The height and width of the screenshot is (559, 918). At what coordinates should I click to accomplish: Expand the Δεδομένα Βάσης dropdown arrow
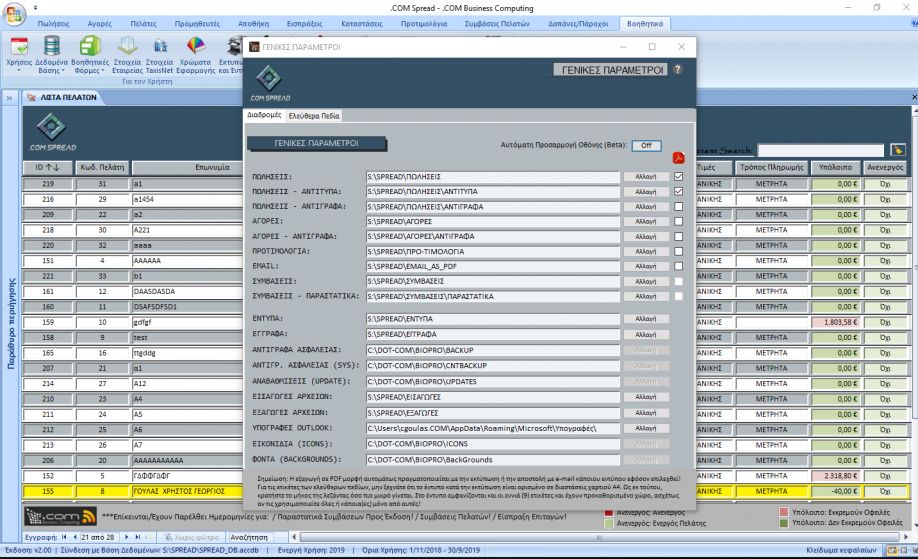click(63, 71)
